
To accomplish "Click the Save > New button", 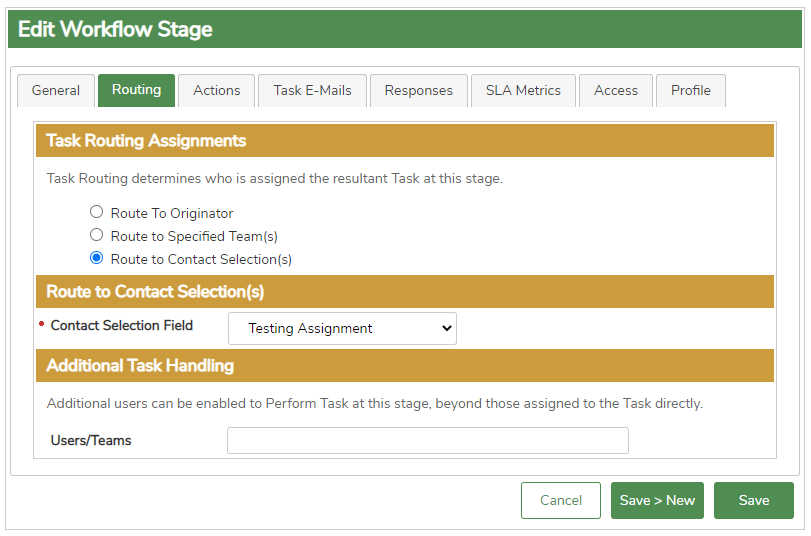I will click(657, 500).
